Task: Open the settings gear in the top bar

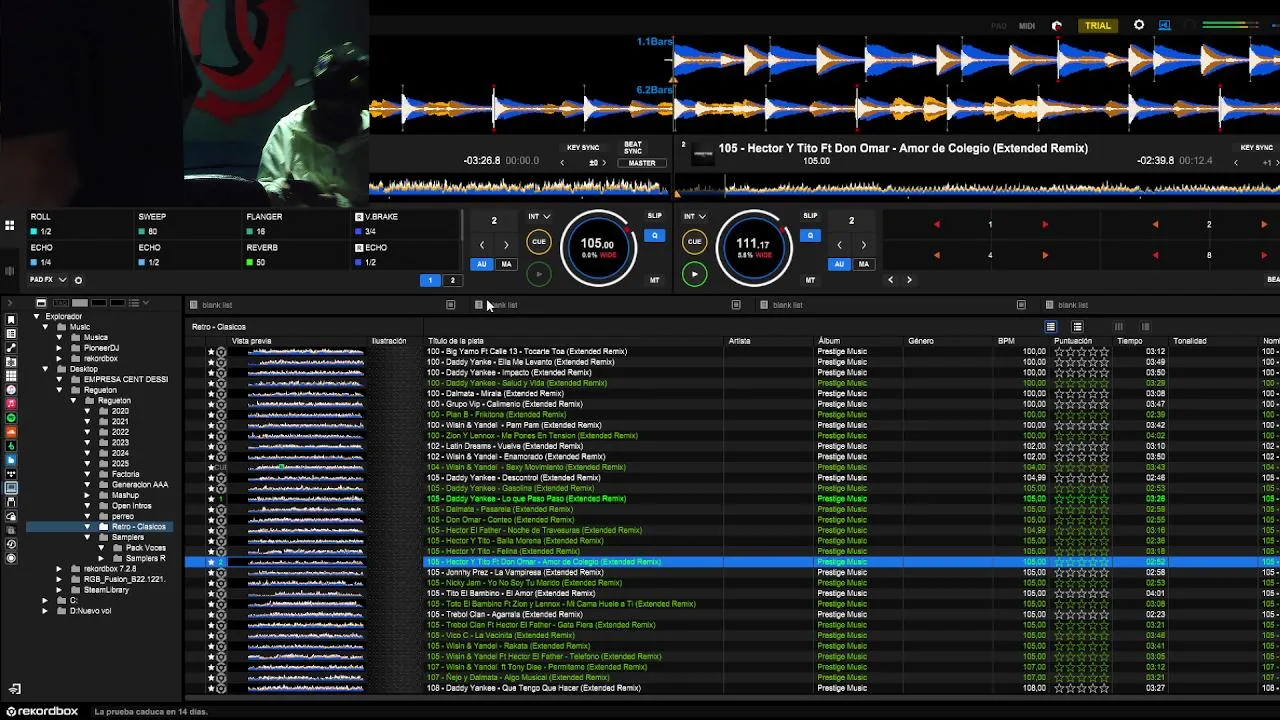Action: click(x=1139, y=25)
